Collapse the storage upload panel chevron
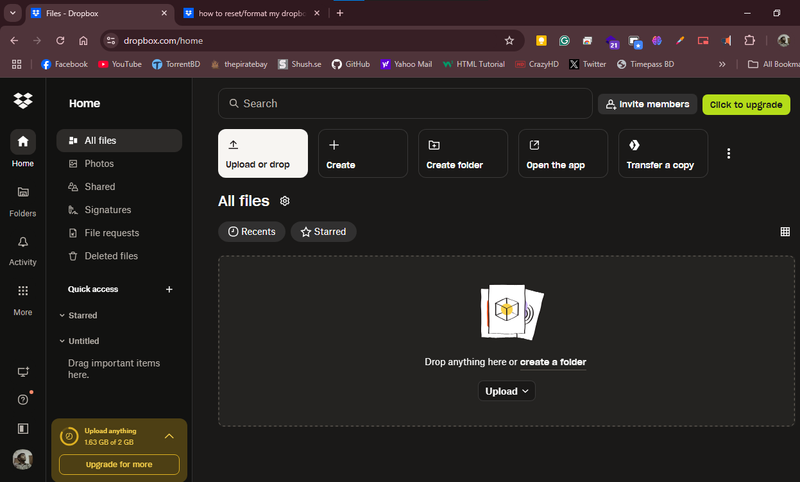Viewport: 800px width, 482px height. [x=169, y=436]
